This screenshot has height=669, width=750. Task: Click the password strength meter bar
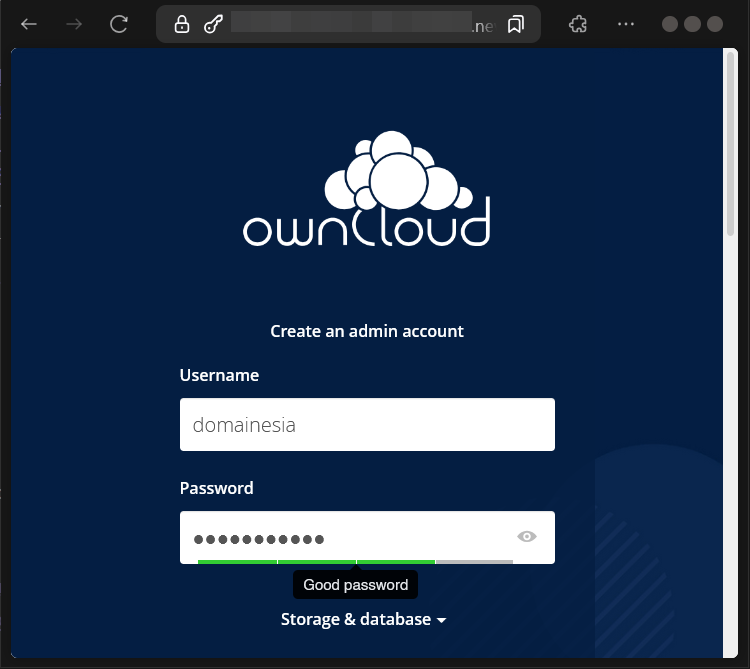point(355,562)
